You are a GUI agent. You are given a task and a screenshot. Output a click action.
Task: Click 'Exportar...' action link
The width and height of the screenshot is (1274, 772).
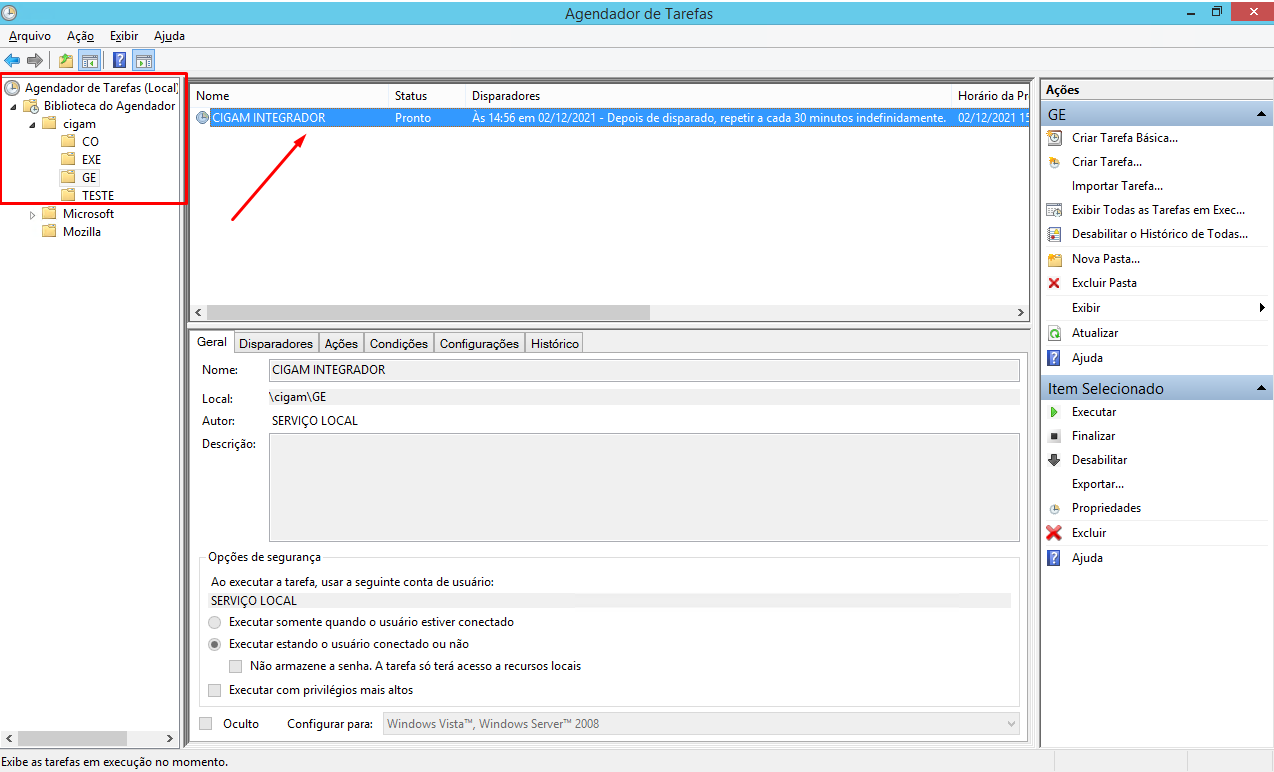[1098, 484]
